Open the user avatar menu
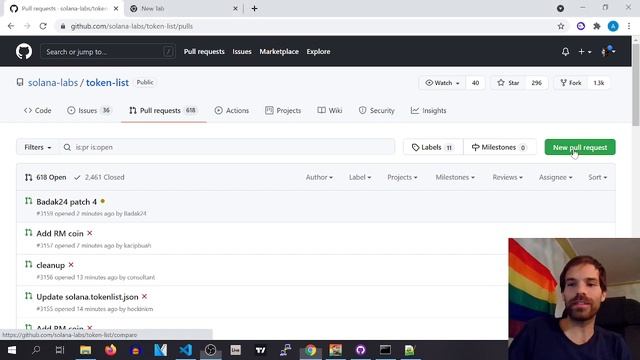This screenshot has height=360, width=640. (x=608, y=51)
